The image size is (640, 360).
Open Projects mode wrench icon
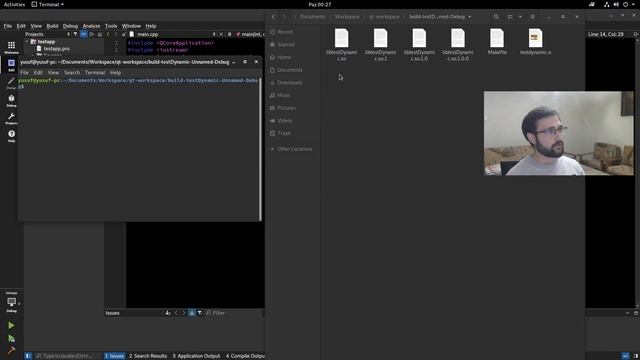pos(11,118)
